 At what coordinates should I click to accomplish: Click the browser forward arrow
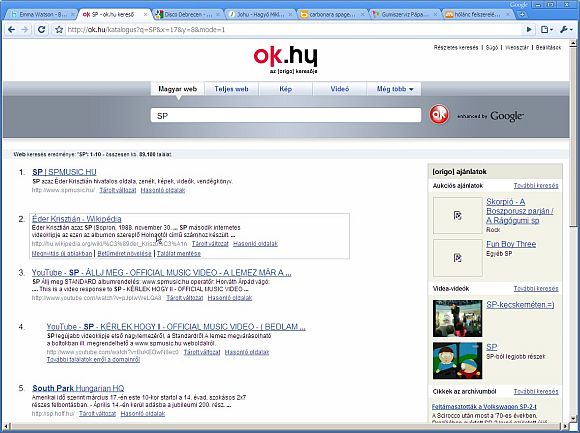tap(25, 30)
